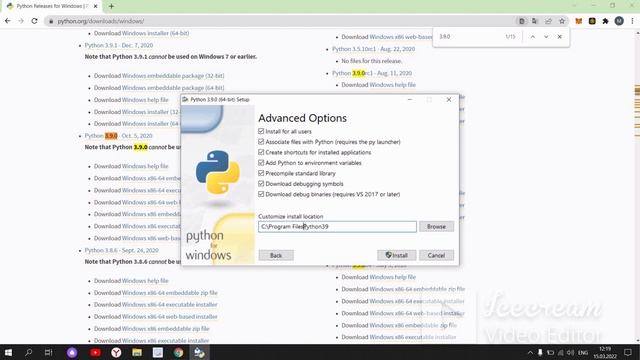Screen dimensions: 640x360
Task: Open taskbar Search
Action: (x=29, y=352)
